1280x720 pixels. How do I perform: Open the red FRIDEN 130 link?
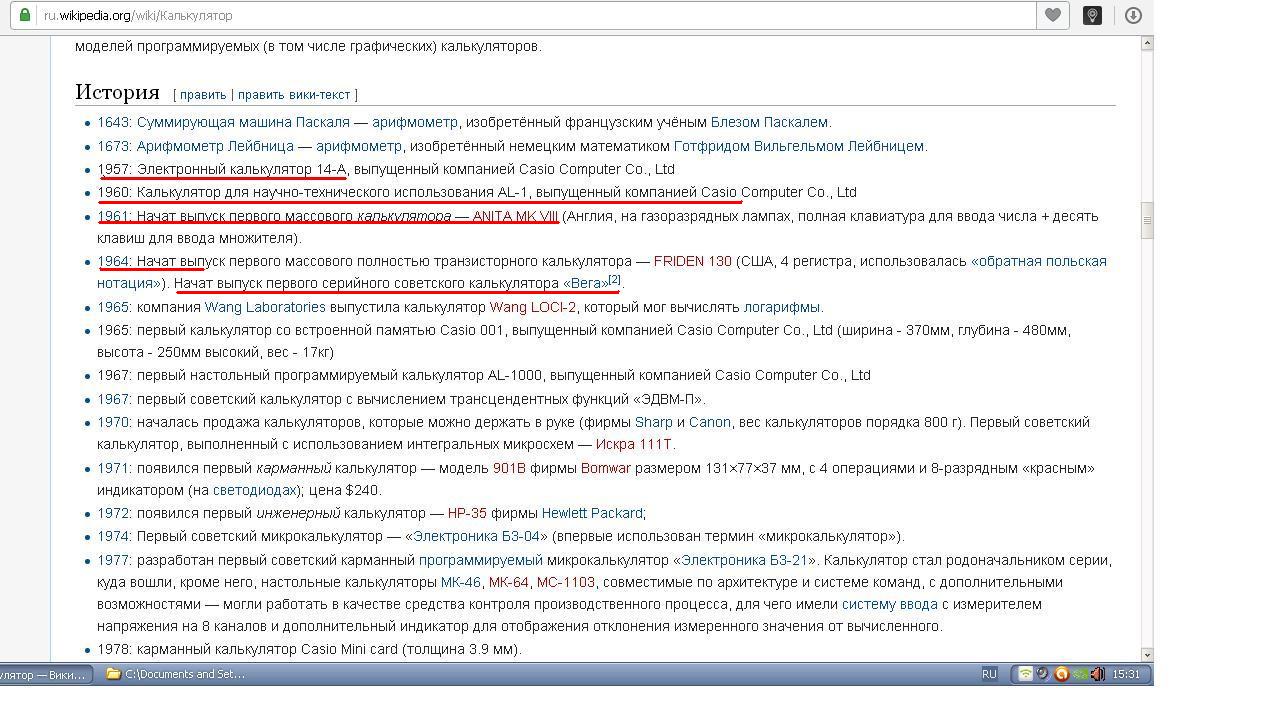coord(692,261)
